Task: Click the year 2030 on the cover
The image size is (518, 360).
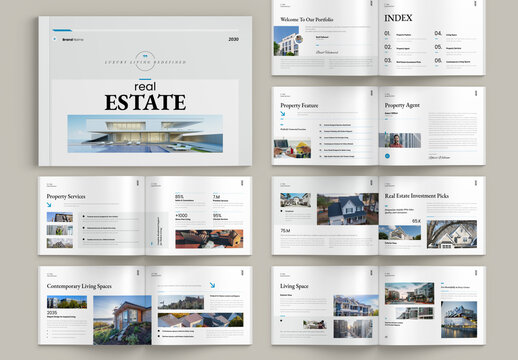Action: pyautogui.click(x=233, y=39)
